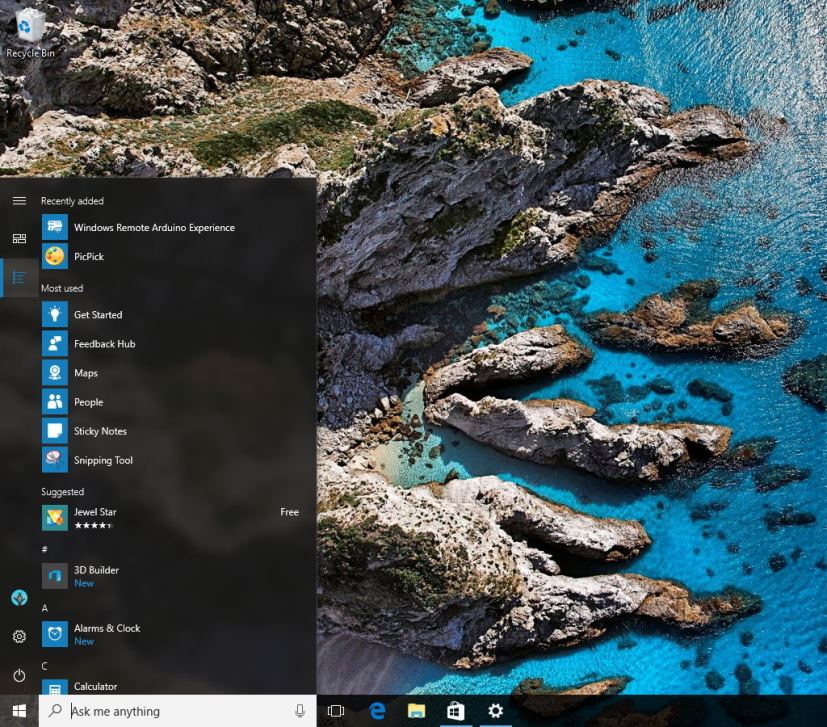This screenshot has width=827, height=727.
Task: Open alphabet index via the A header
Action: click(46, 609)
